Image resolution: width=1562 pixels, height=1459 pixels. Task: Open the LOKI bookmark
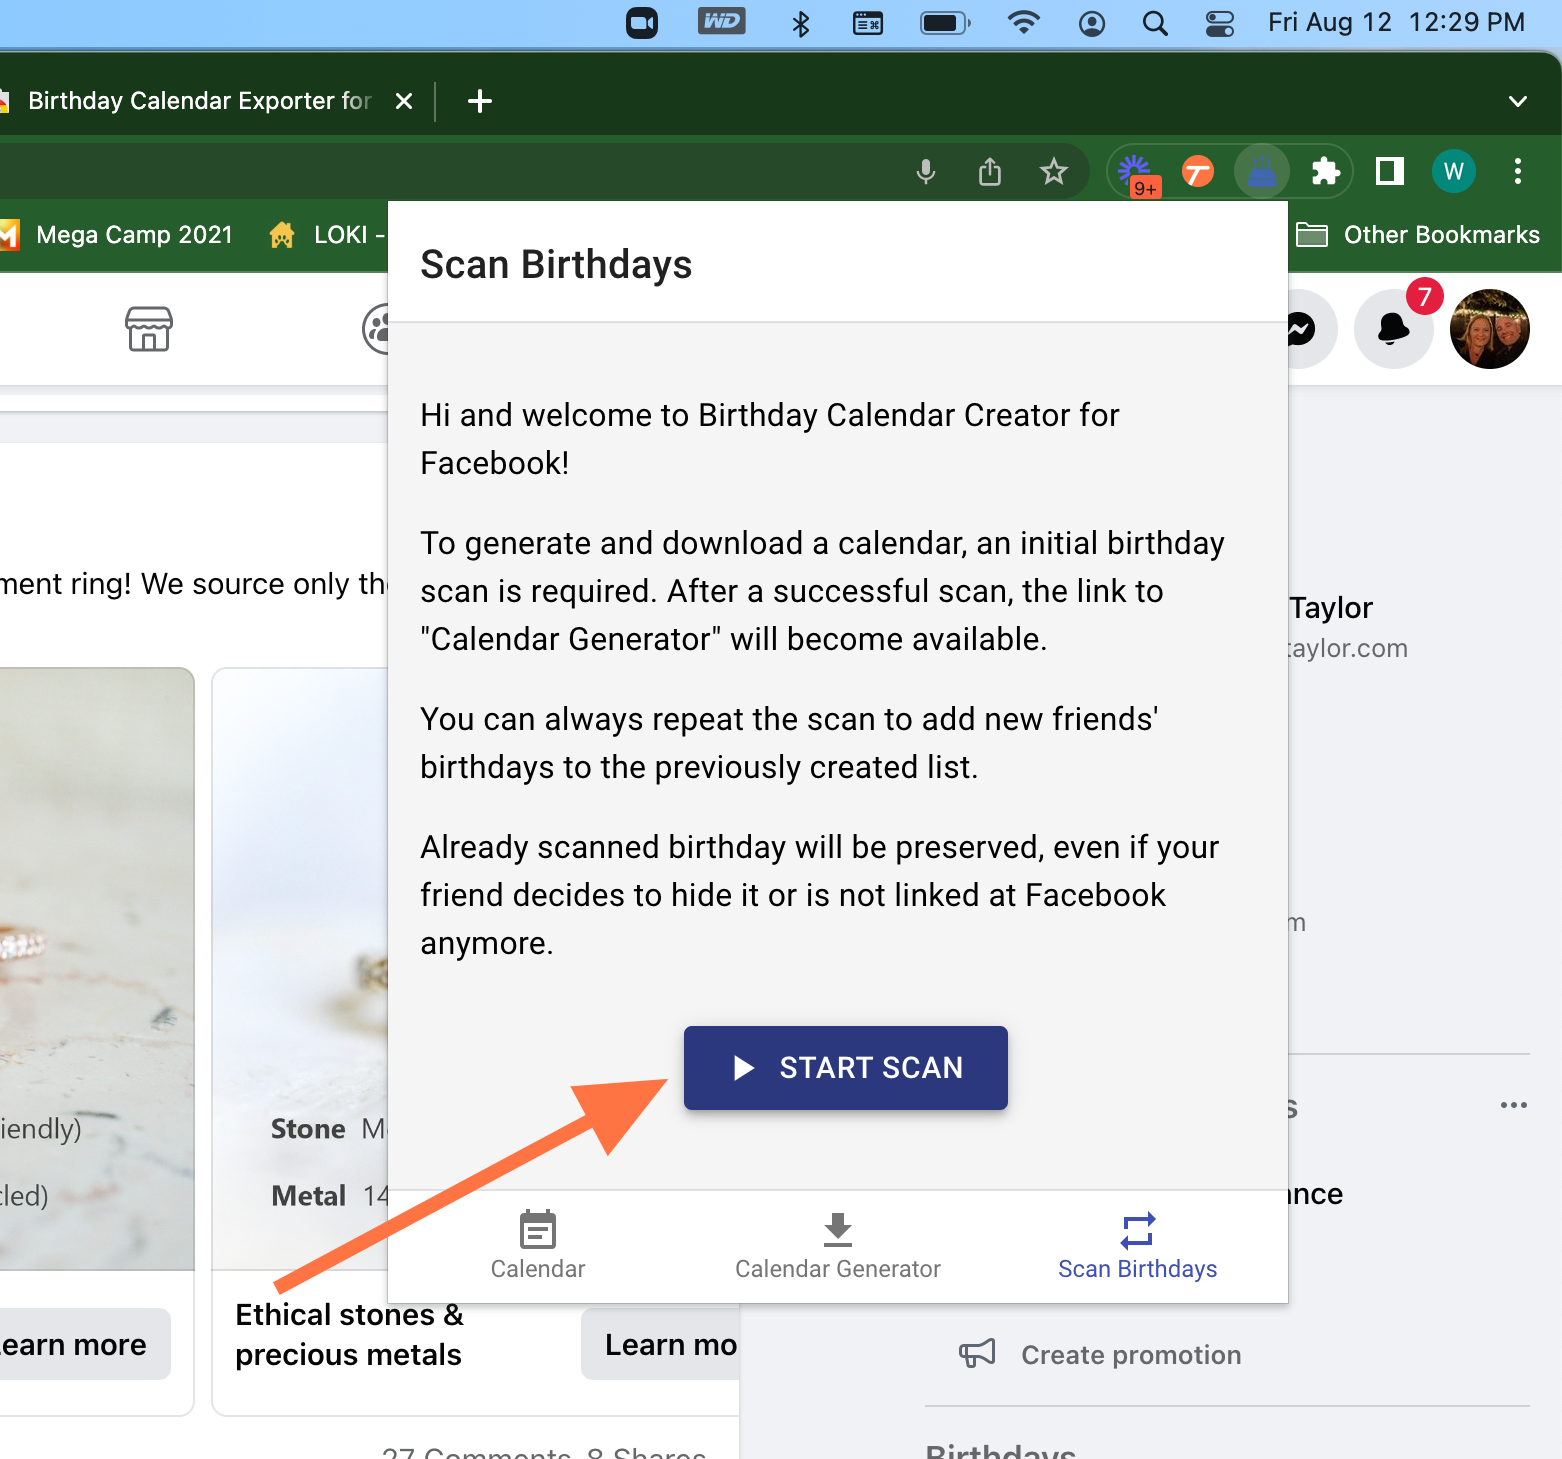click(x=326, y=235)
